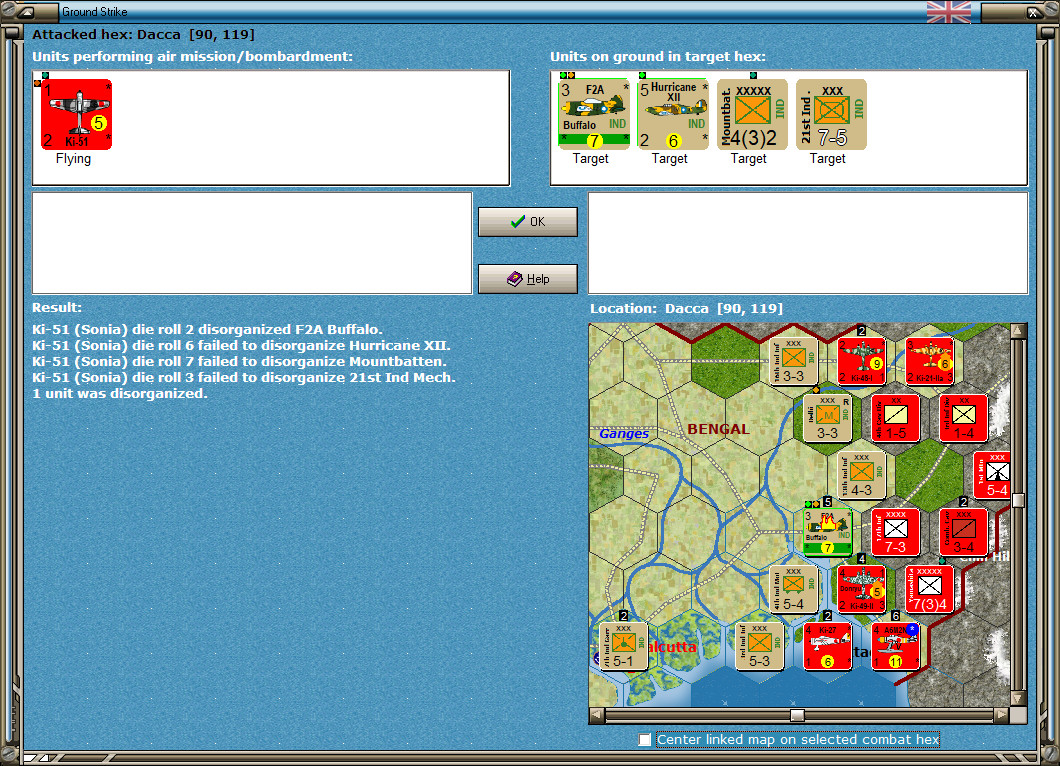The image size is (1060, 766).
Task: Enable Center linked map on selected combat hex
Action: pyautogui.click(x=645, y=740)
